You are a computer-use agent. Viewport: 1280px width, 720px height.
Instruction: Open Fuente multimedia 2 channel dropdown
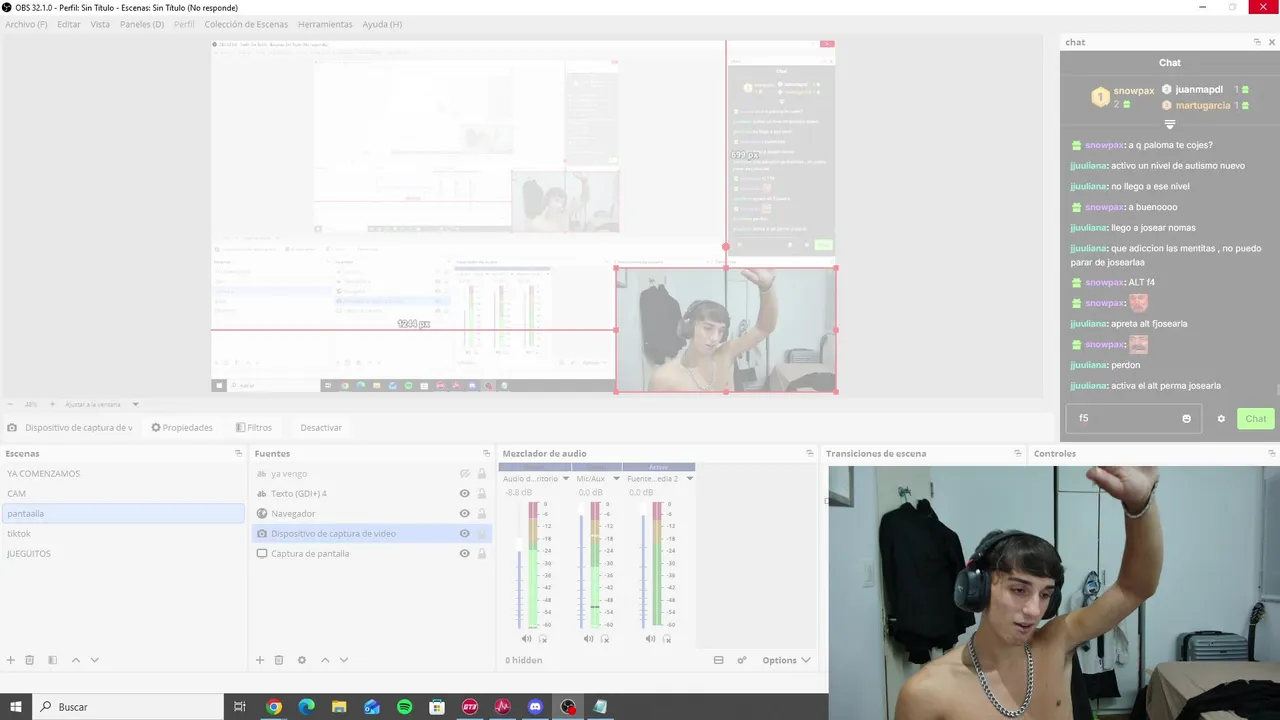pos(689,479)
